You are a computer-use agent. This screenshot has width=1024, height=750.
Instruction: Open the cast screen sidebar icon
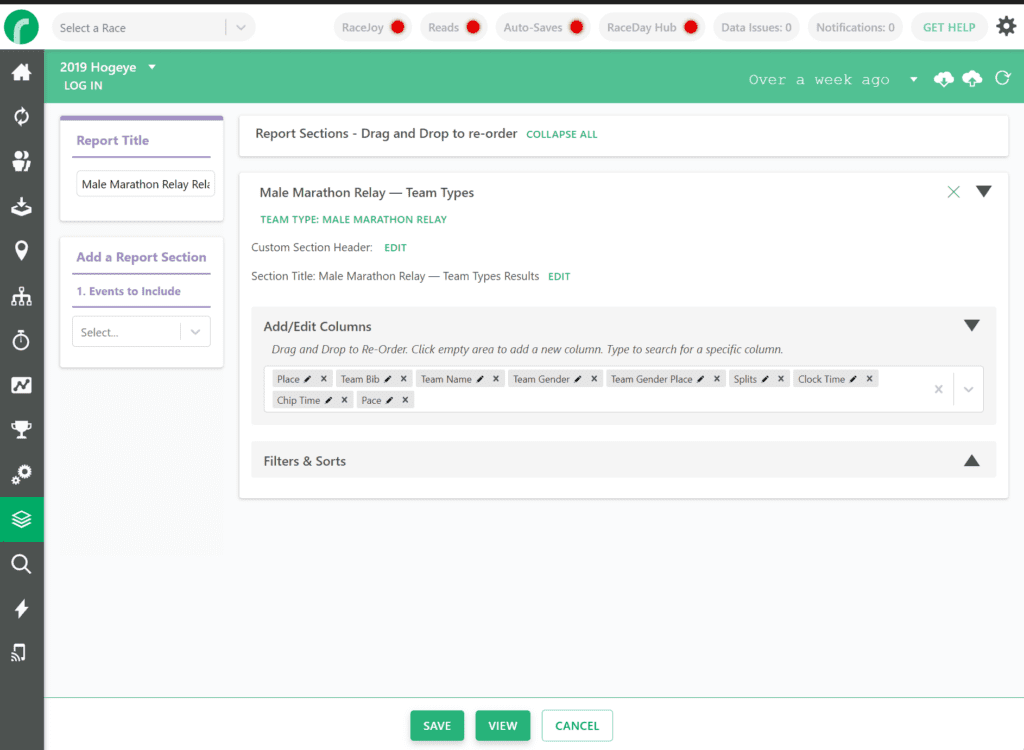pos(20,653)
